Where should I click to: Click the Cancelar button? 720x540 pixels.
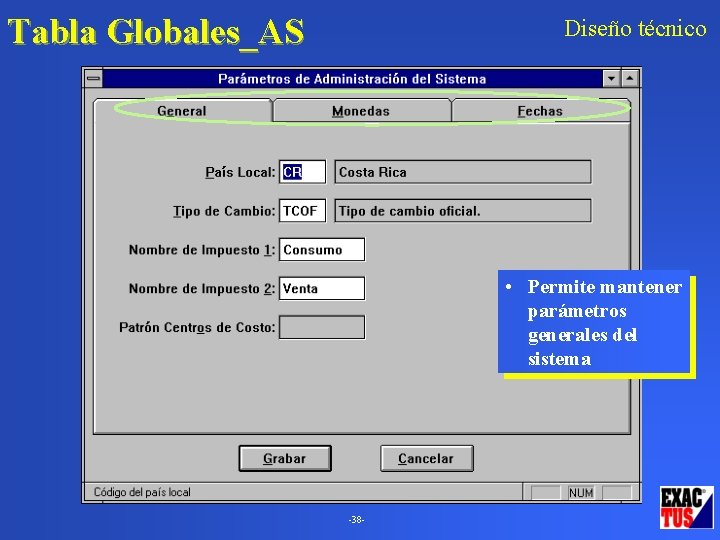426,458
